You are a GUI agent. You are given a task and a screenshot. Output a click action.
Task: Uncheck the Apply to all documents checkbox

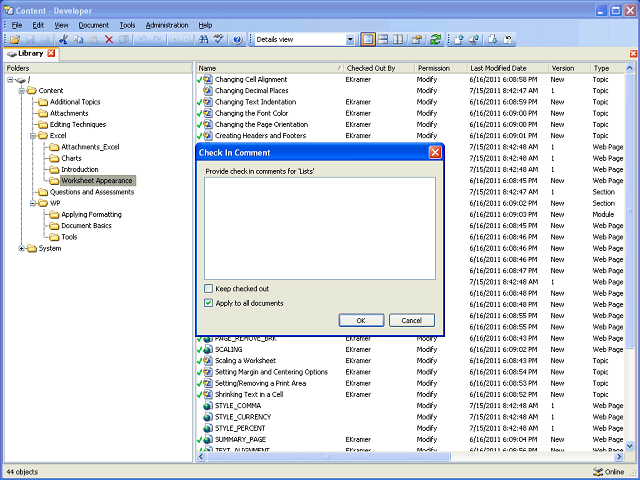[x=209, y=303]
